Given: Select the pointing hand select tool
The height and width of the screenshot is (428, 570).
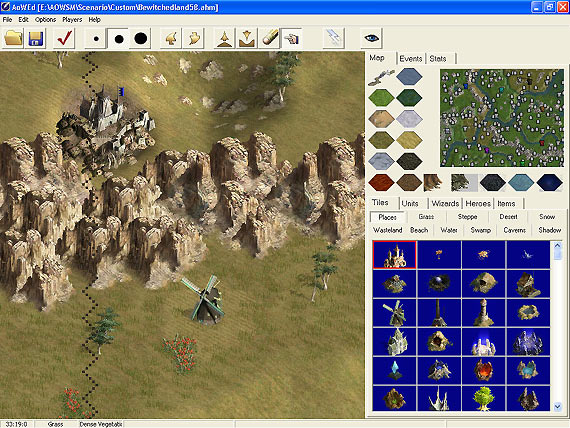Looking at the screenshot, I should tap(292, 38).
